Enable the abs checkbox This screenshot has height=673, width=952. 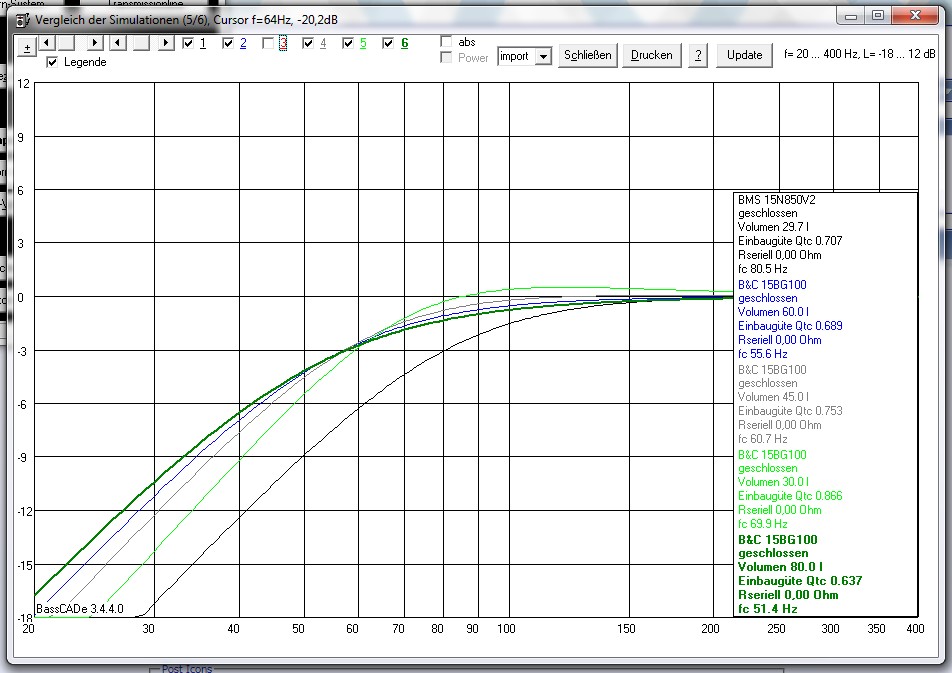(x=446, y=41)
